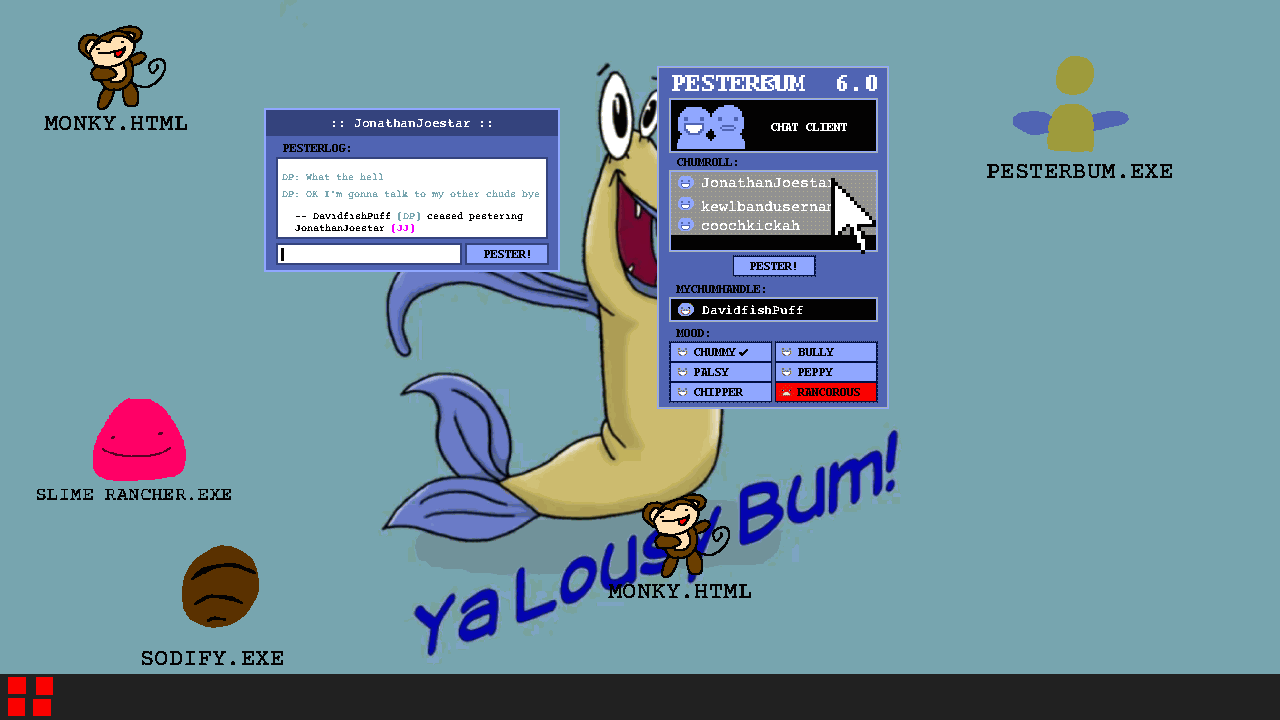Screen dimensions: 1280x720
Task: Switch mood to PEPPY
Action: coord(825,372)
